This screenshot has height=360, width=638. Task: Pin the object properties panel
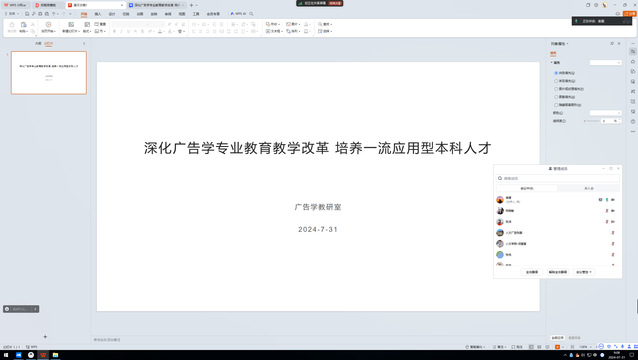point(612,43)
